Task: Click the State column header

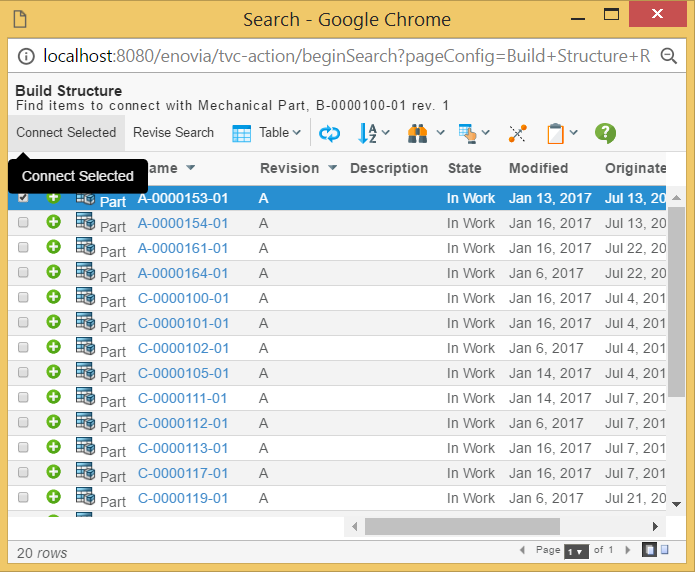Action: (464, 168)
